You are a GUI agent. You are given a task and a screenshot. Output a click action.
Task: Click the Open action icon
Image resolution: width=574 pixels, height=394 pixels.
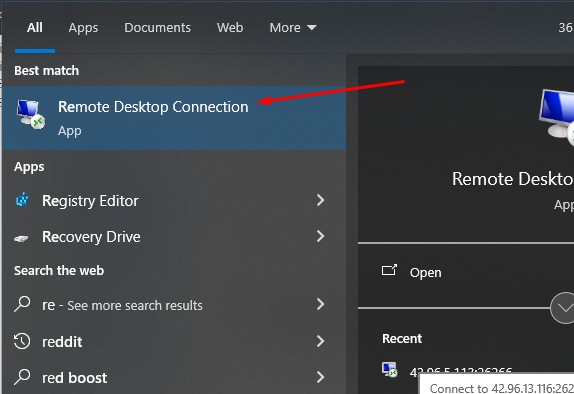[389, 270]
